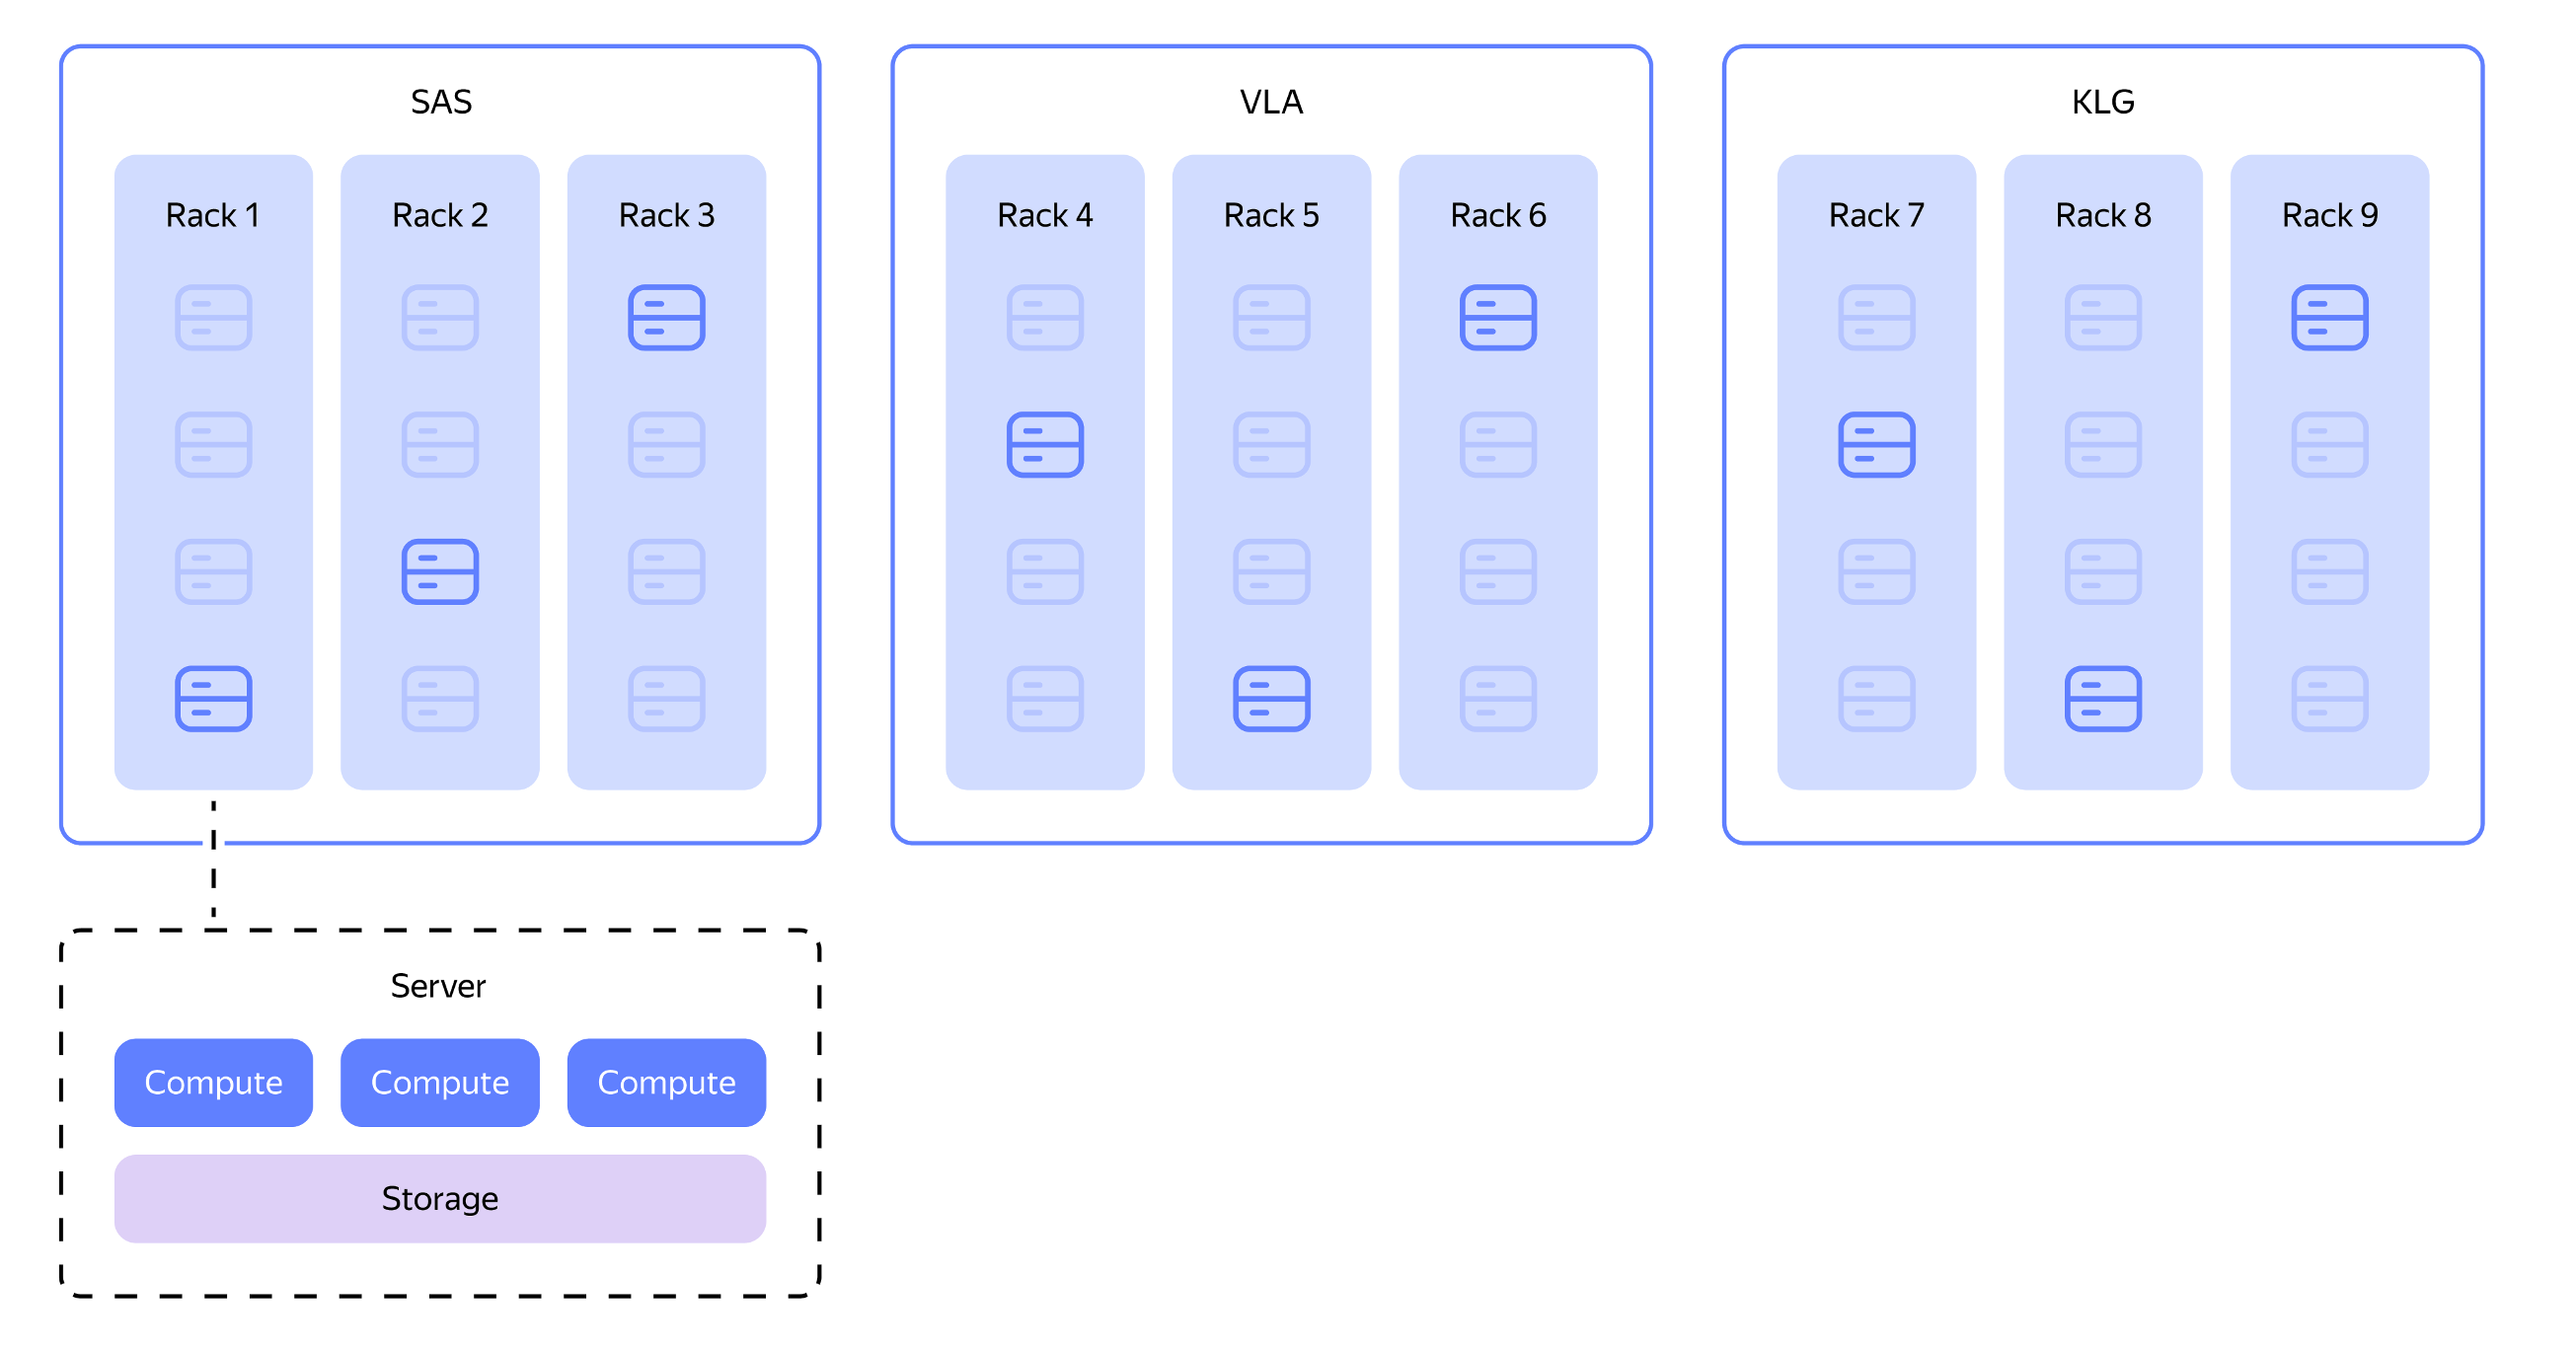Viewport: 2576px width, 1352px height.
Task: Click highlighted server icon in Rack 1
Action: tap(213, 698)
